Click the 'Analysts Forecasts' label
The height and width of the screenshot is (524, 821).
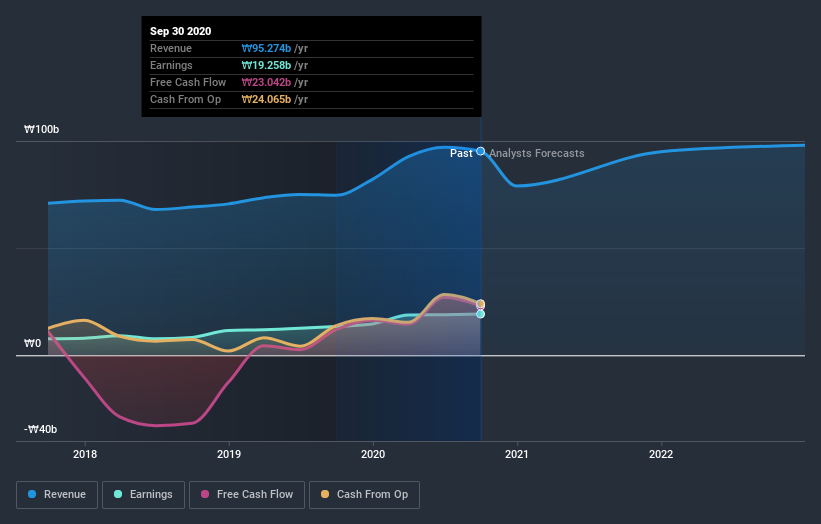coord(537,153)
